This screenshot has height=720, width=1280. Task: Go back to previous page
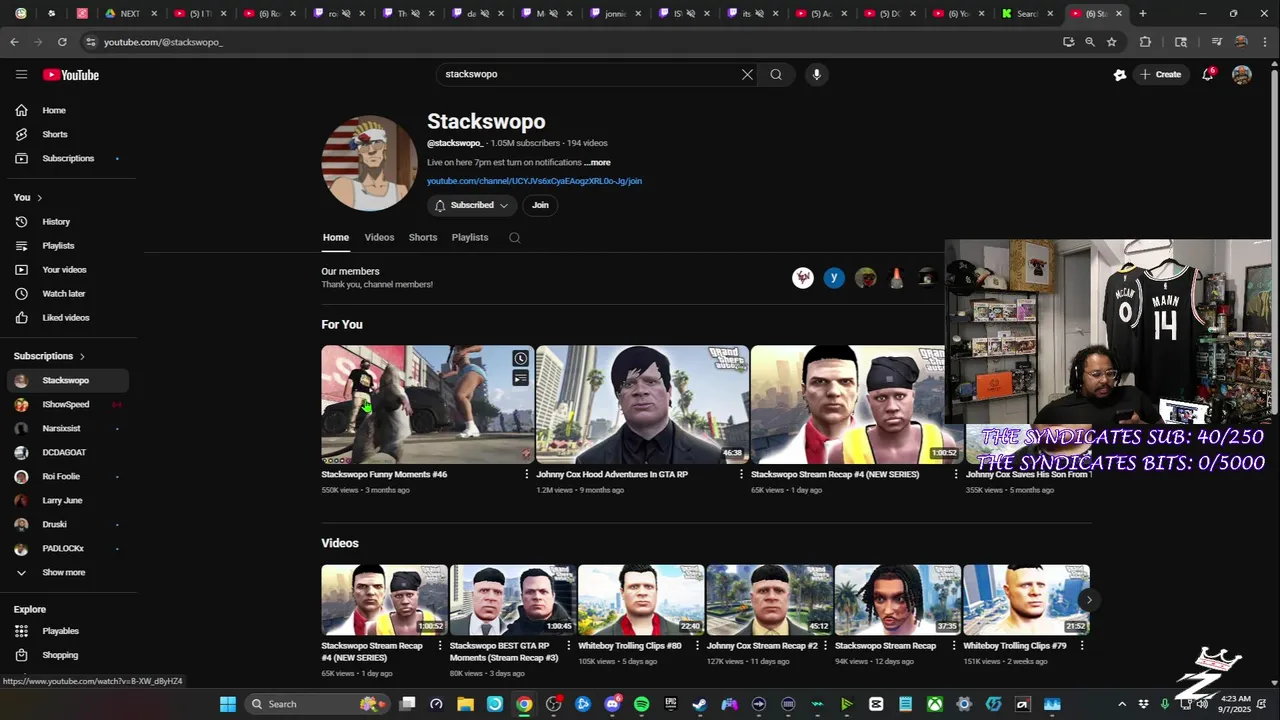click(x=14, y=42)
